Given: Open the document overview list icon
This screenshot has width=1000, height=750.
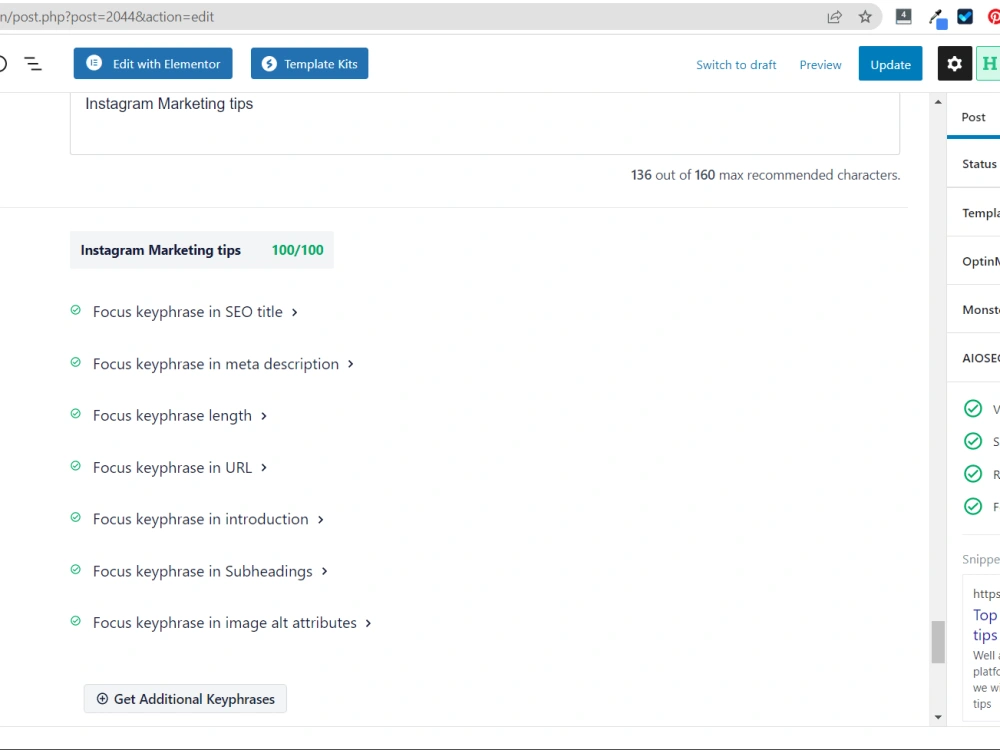Looking at the screenshot, I should coord(33,64).
